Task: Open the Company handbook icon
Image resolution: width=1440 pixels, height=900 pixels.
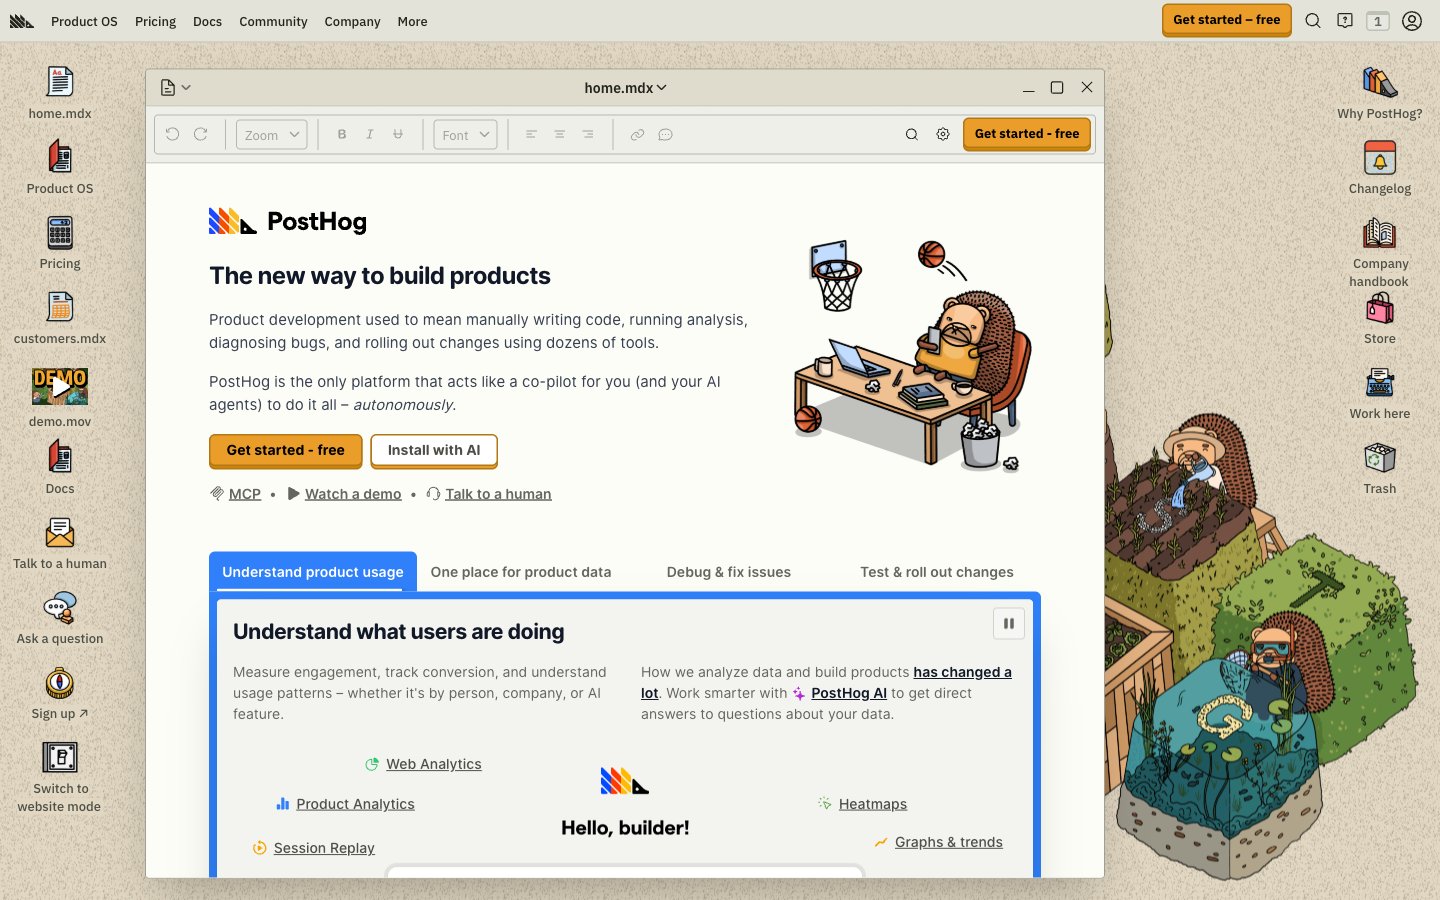Action: (1380, 251)
